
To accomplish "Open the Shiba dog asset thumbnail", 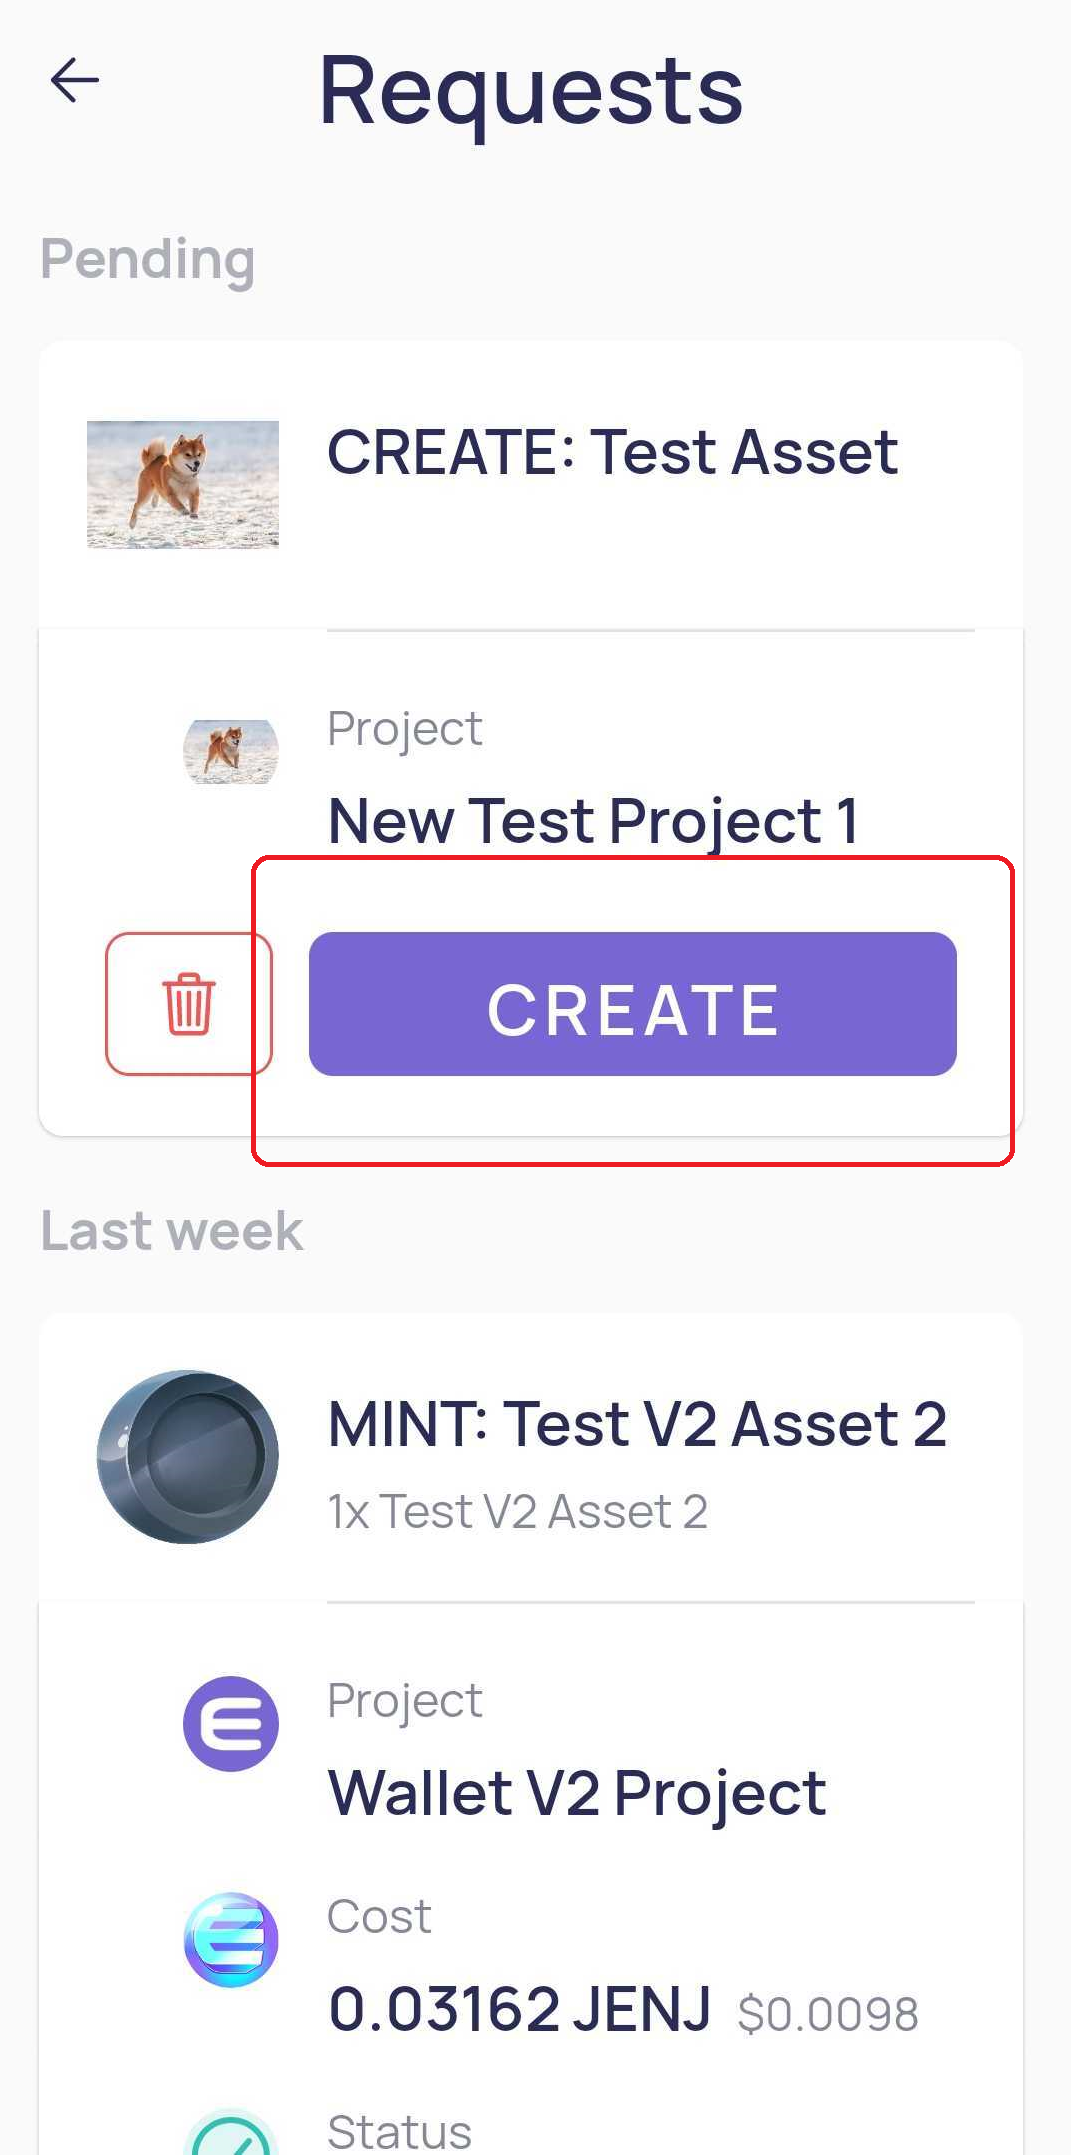I will (183, 484).
